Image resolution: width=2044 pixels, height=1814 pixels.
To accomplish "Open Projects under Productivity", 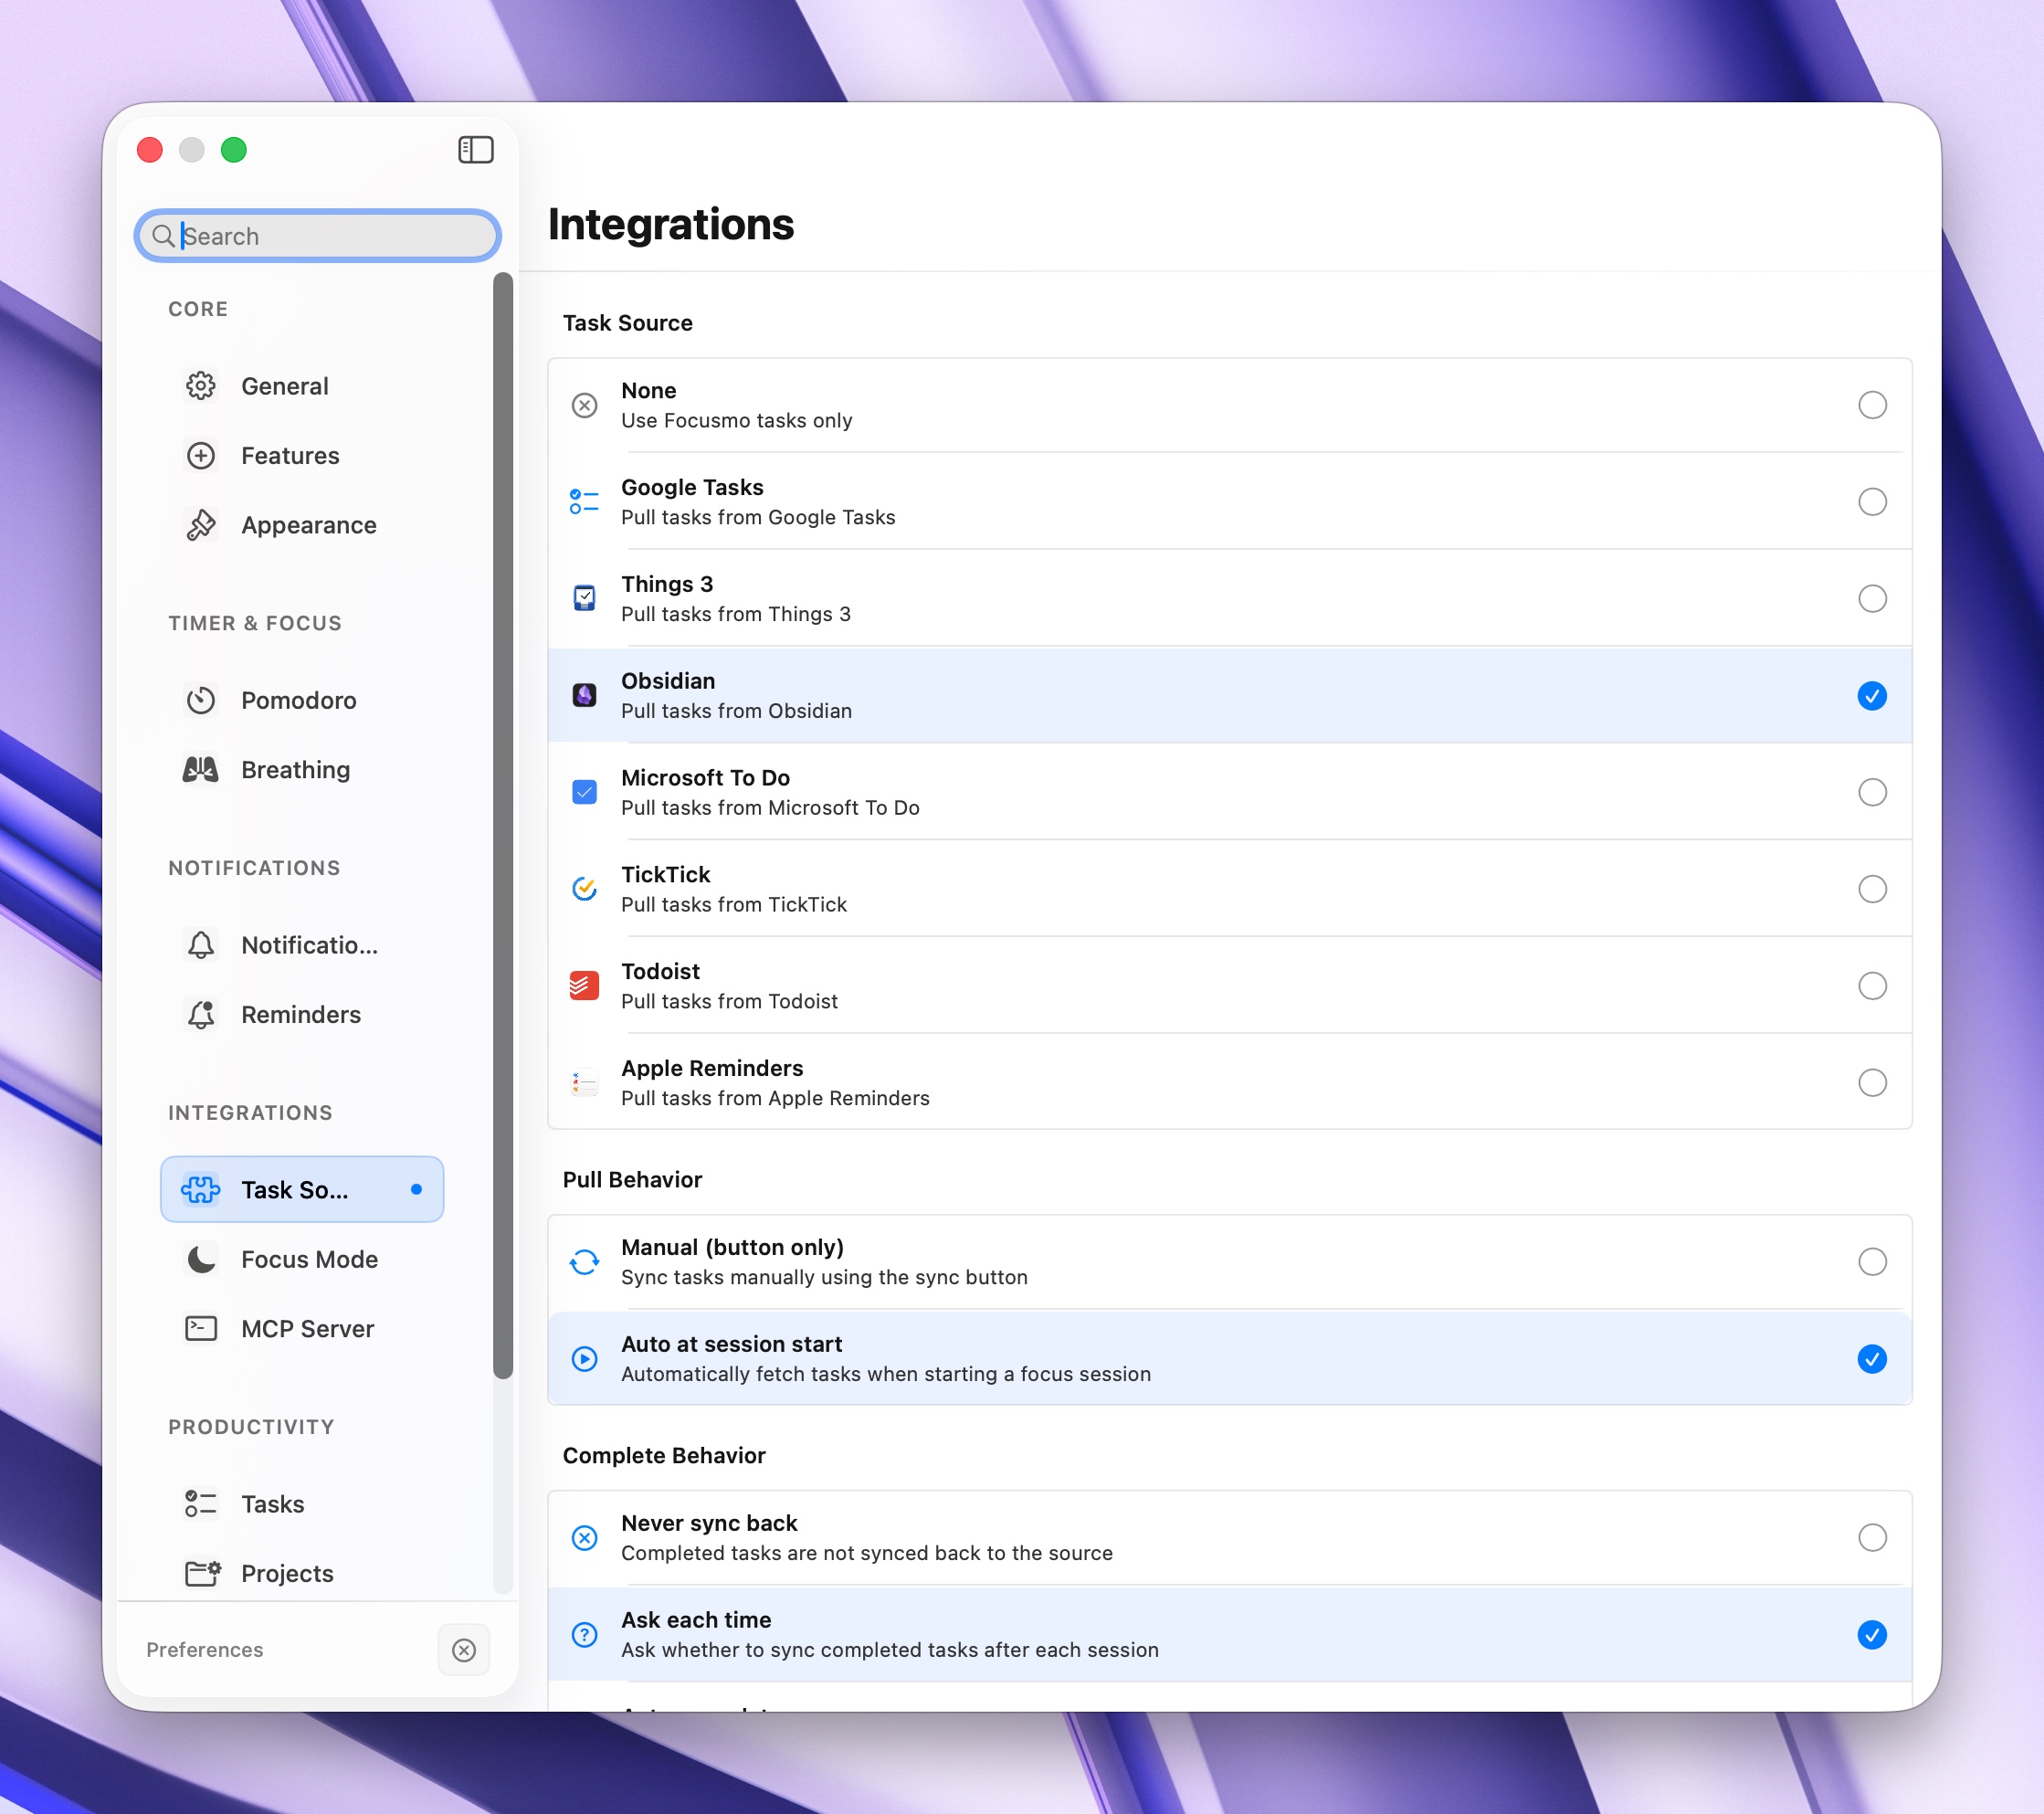I will pyautogui.click(x=286, y=1573).
